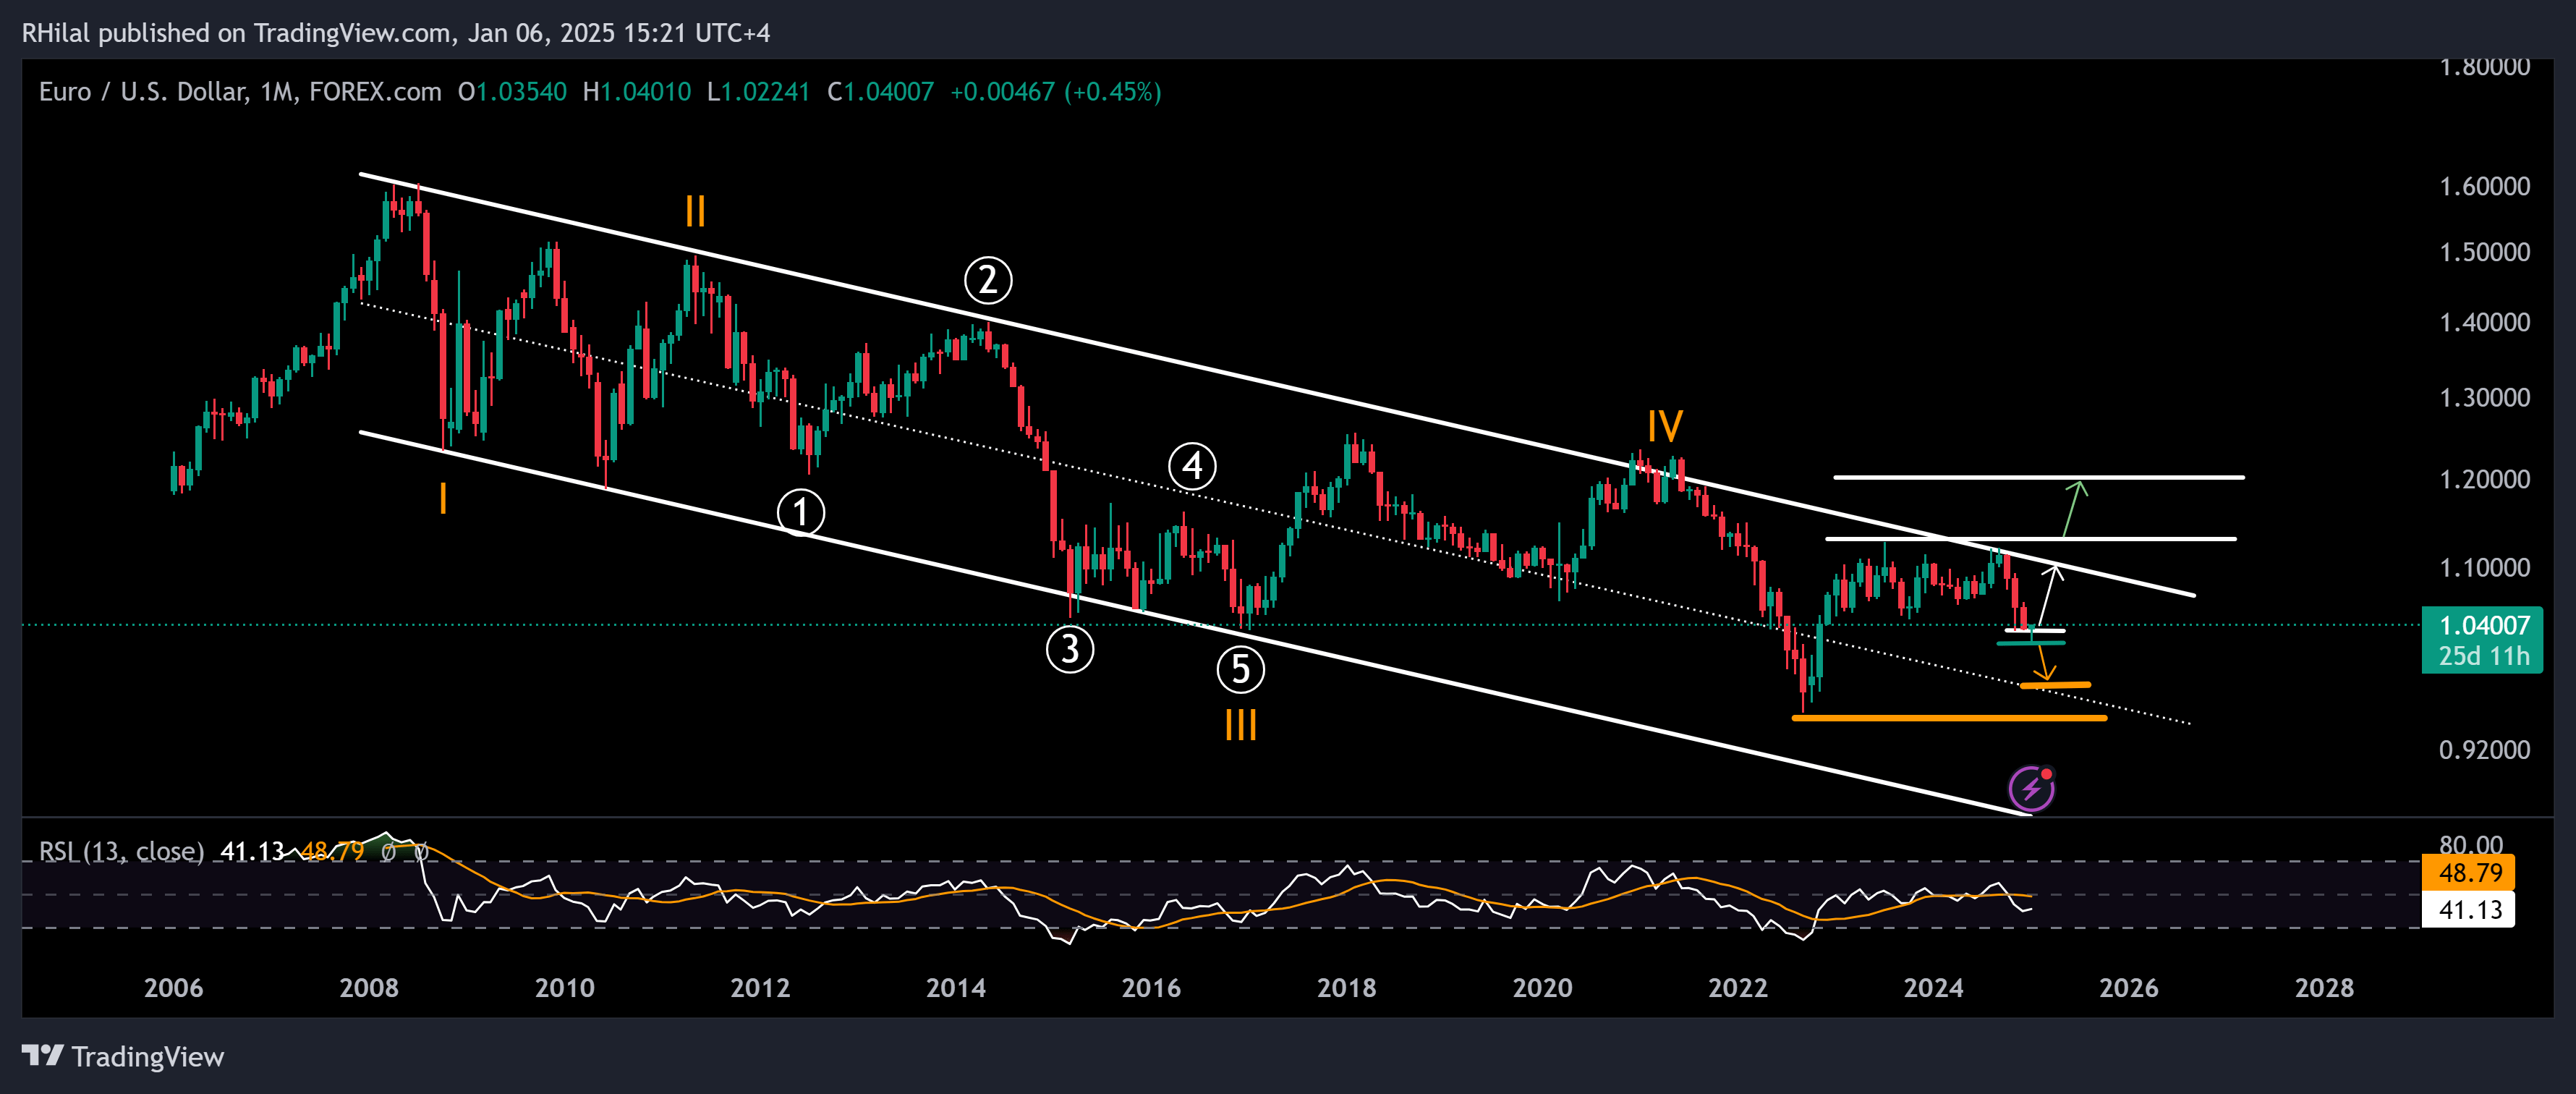Select the circled 1 wave label

[801, 513]
